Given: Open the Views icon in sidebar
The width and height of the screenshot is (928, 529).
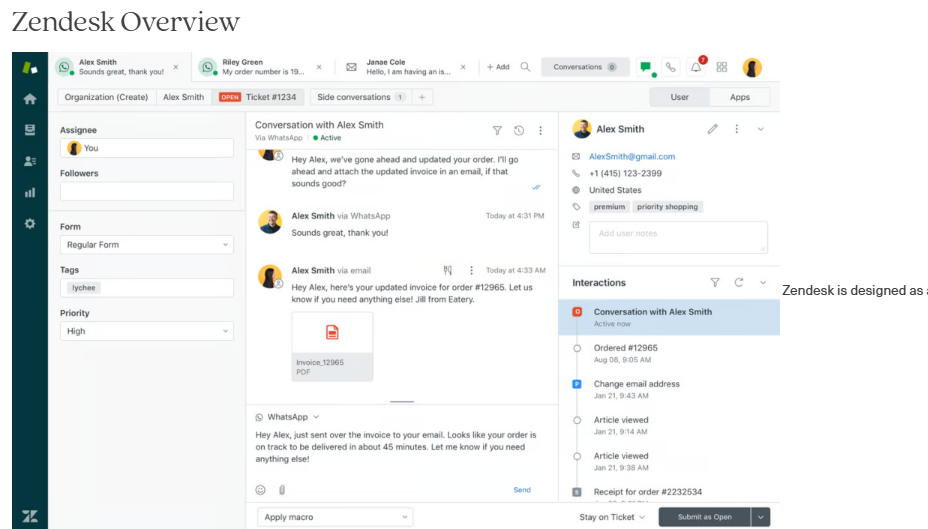Looking at the screenshot, I should coord(30,130).
